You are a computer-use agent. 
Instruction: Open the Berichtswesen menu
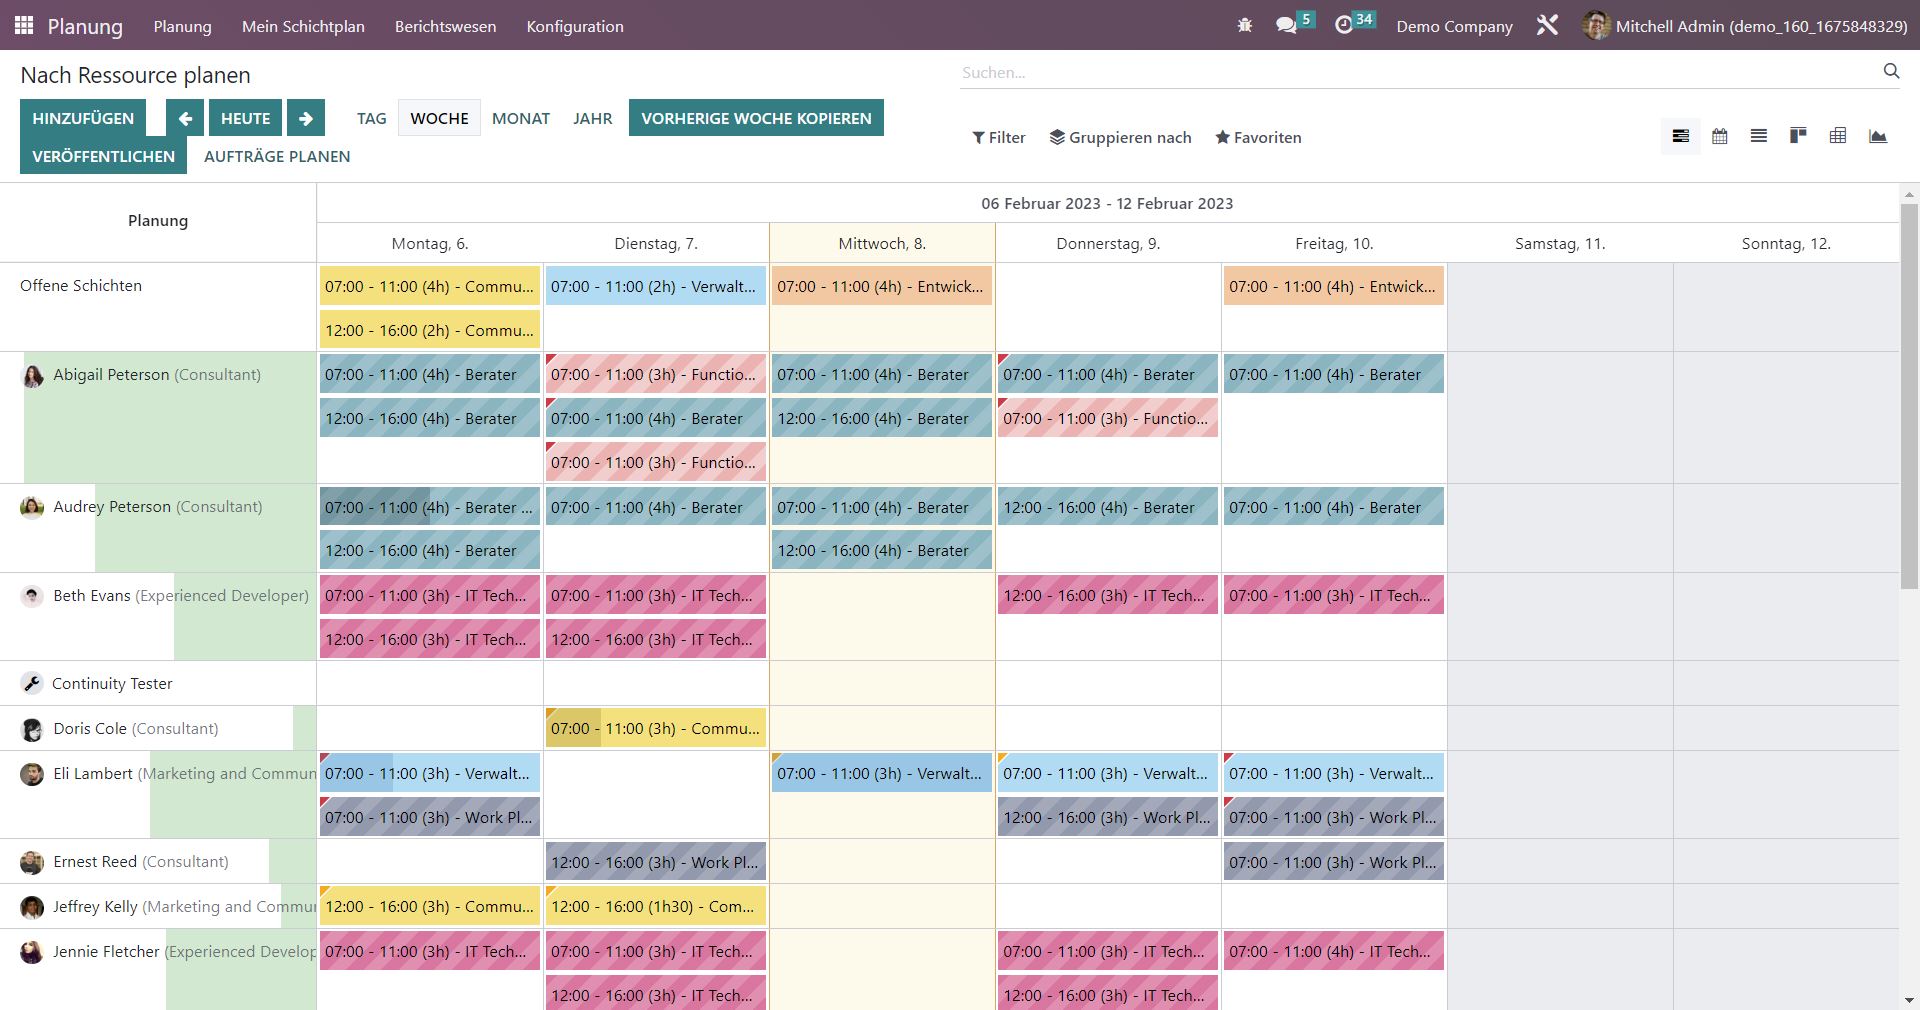[445, 26]
